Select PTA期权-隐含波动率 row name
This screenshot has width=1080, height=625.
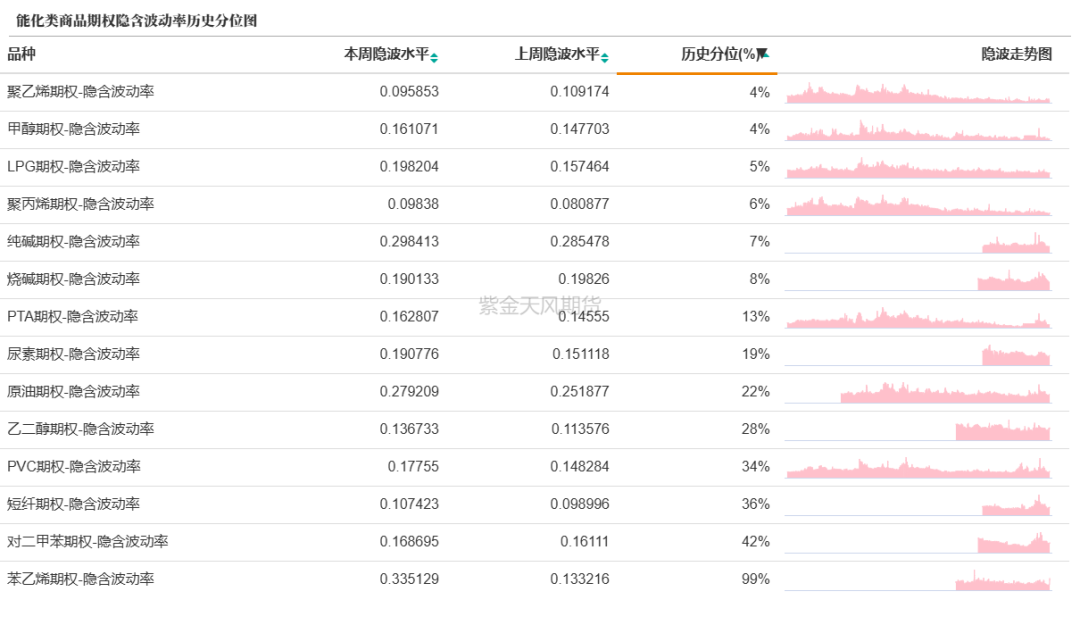(x=72, y=317)
